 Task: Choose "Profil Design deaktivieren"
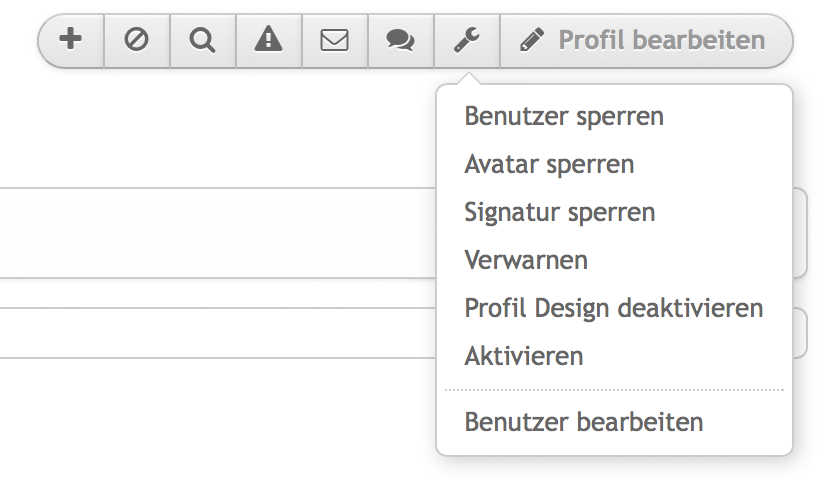(x=613, y=308)
